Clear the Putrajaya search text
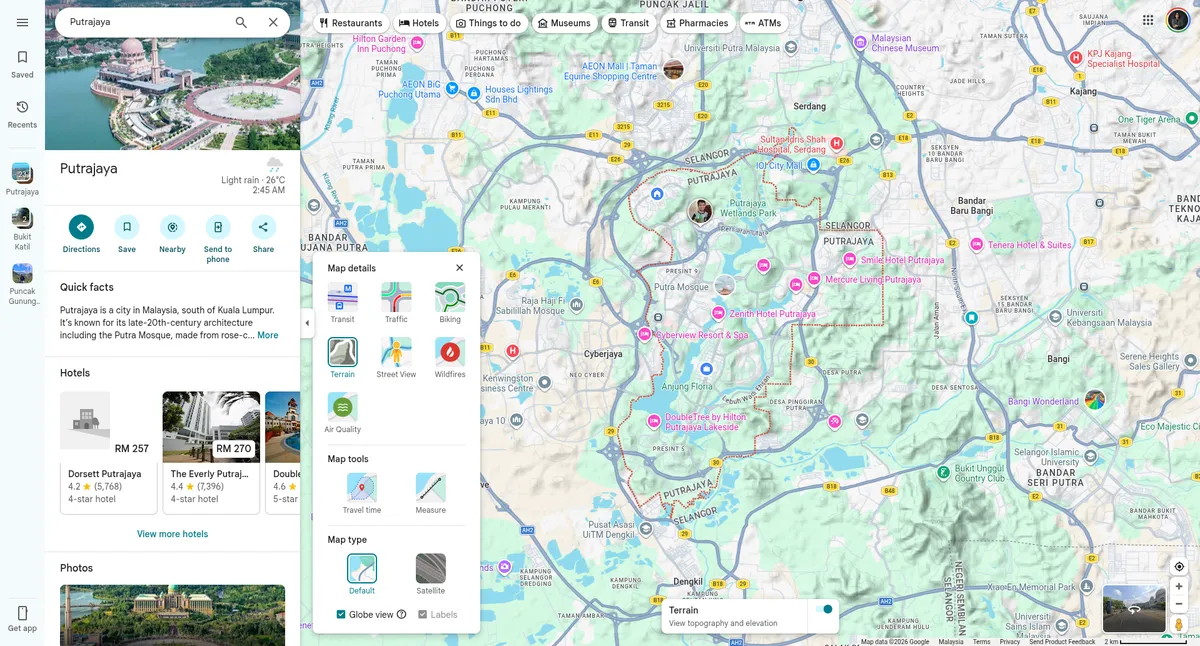 point(273,22)
